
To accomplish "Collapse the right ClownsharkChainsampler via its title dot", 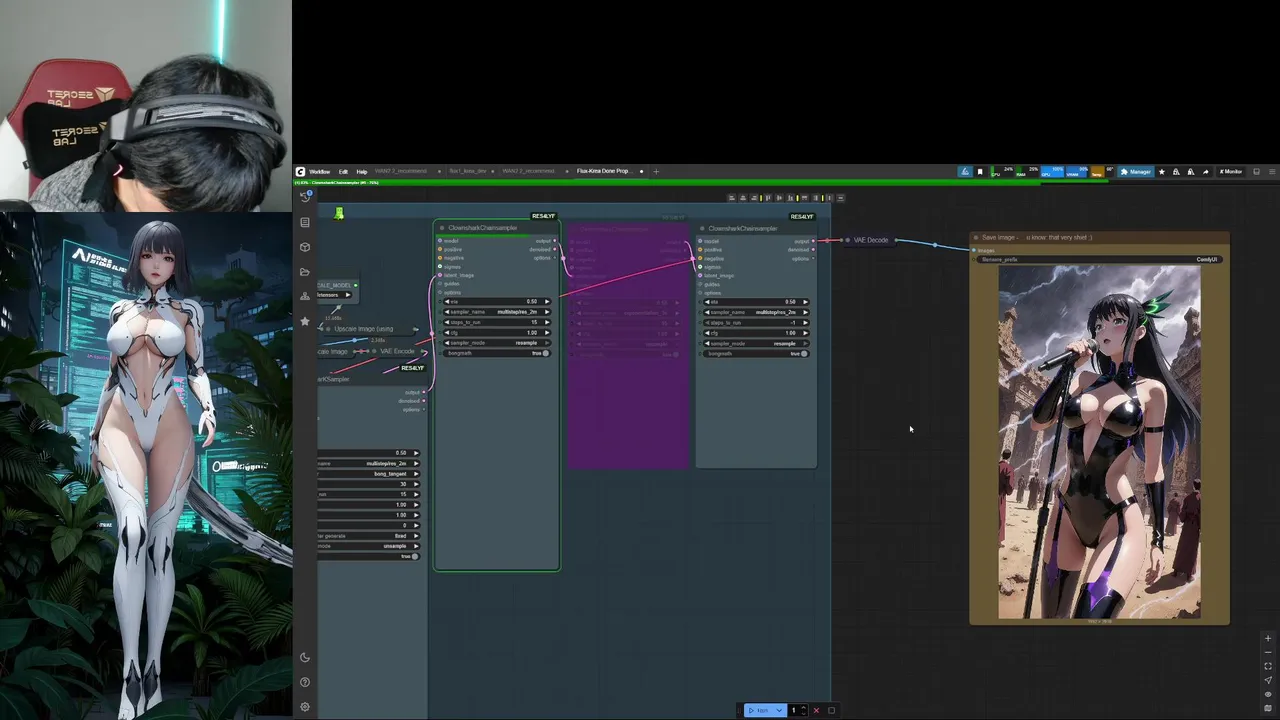I will pos(702,228).
